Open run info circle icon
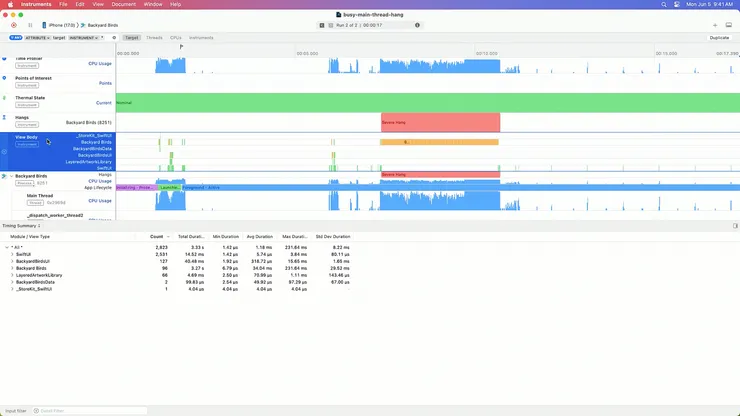Image resolution: width=740 pixels, height=416 pixels. click(417, 25)
